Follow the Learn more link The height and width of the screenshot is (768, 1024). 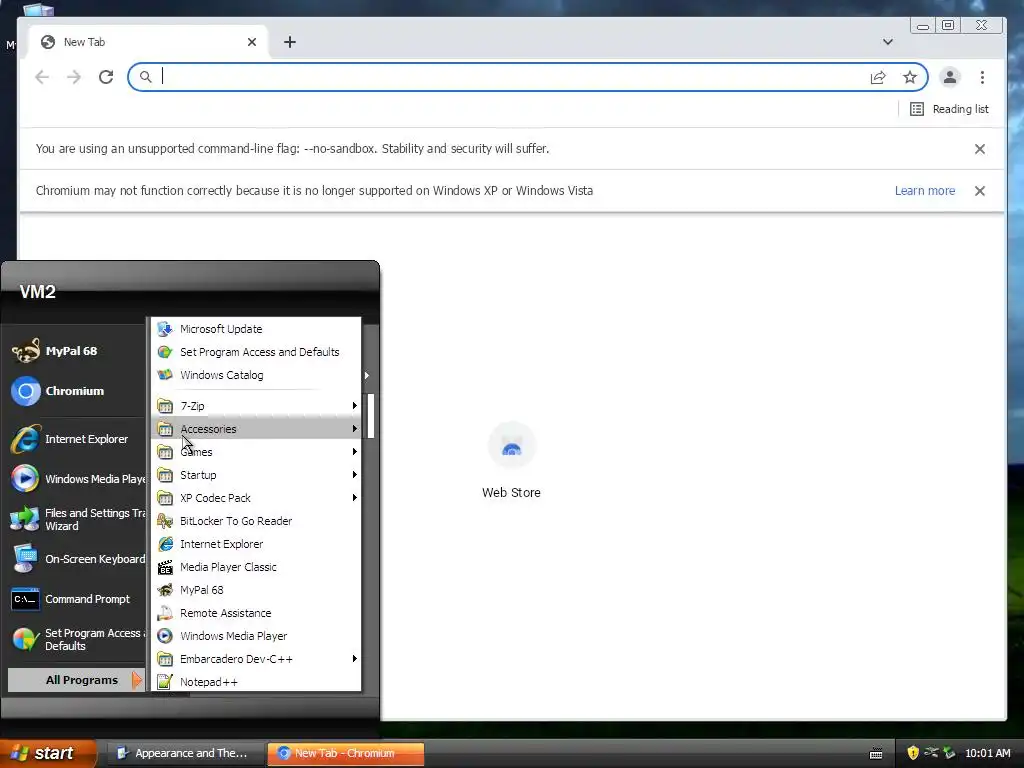coord(925,191)
